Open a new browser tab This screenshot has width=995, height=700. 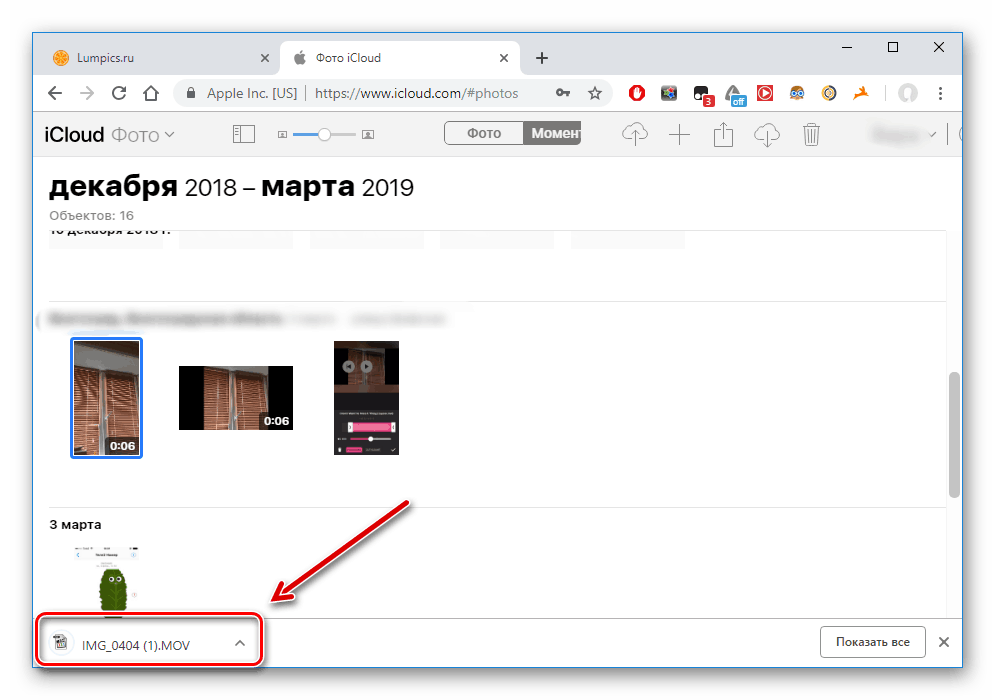[x=541, y=58]
